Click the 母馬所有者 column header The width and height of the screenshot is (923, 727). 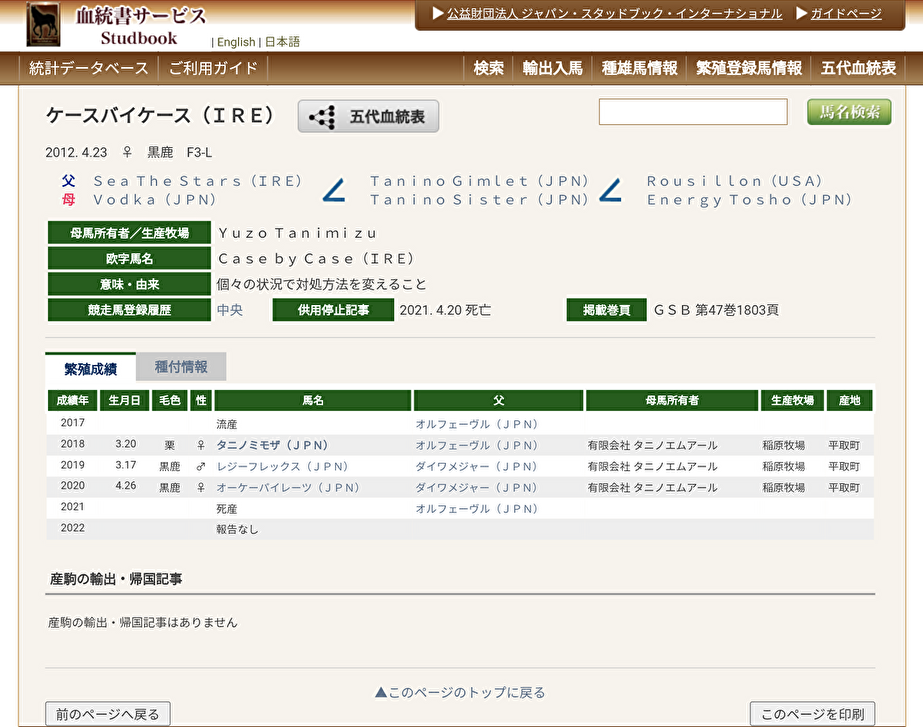pyautogui.click(x=672, y=400)
